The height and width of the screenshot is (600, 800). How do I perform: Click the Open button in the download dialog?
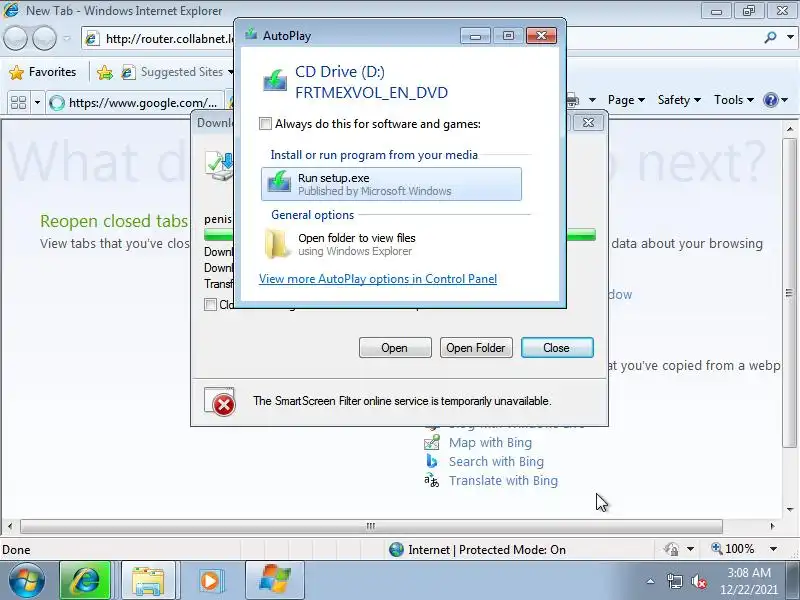(395, 347)
